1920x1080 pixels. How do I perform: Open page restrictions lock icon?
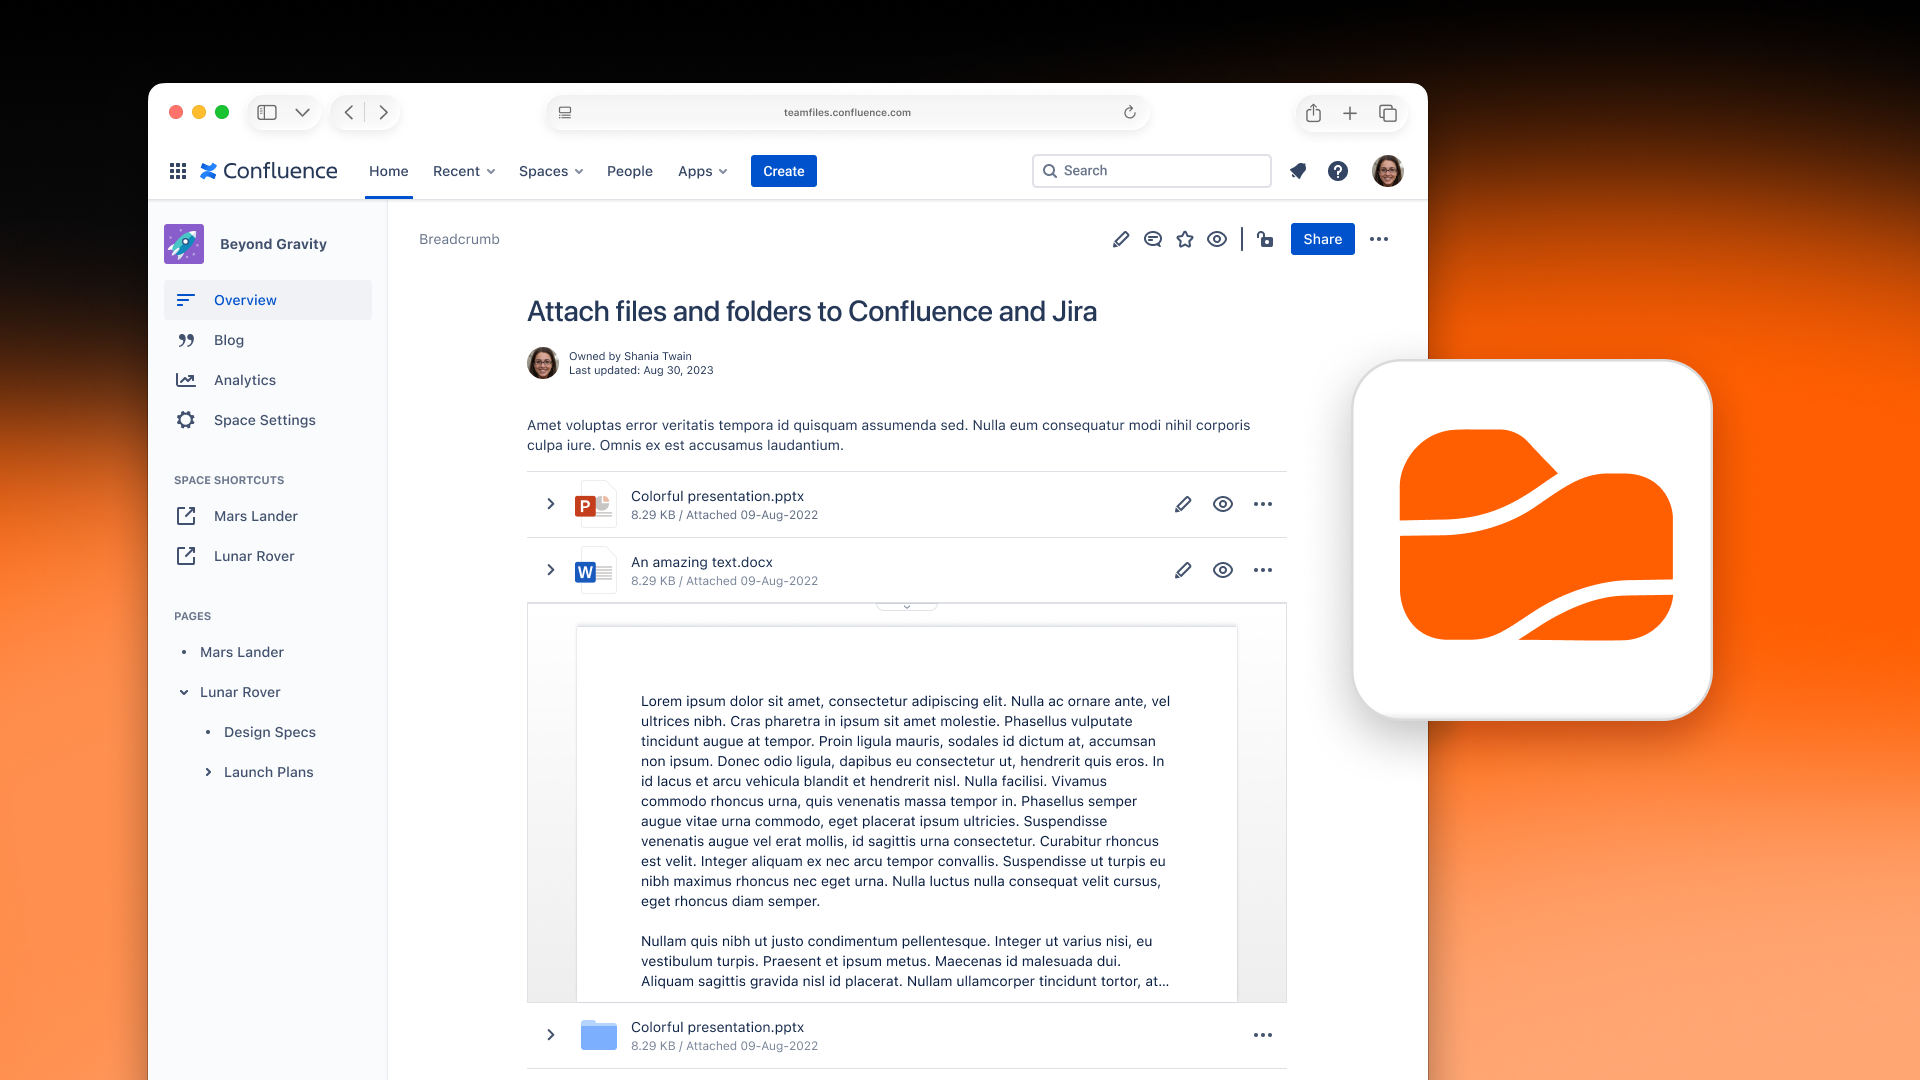point(1265,239)
